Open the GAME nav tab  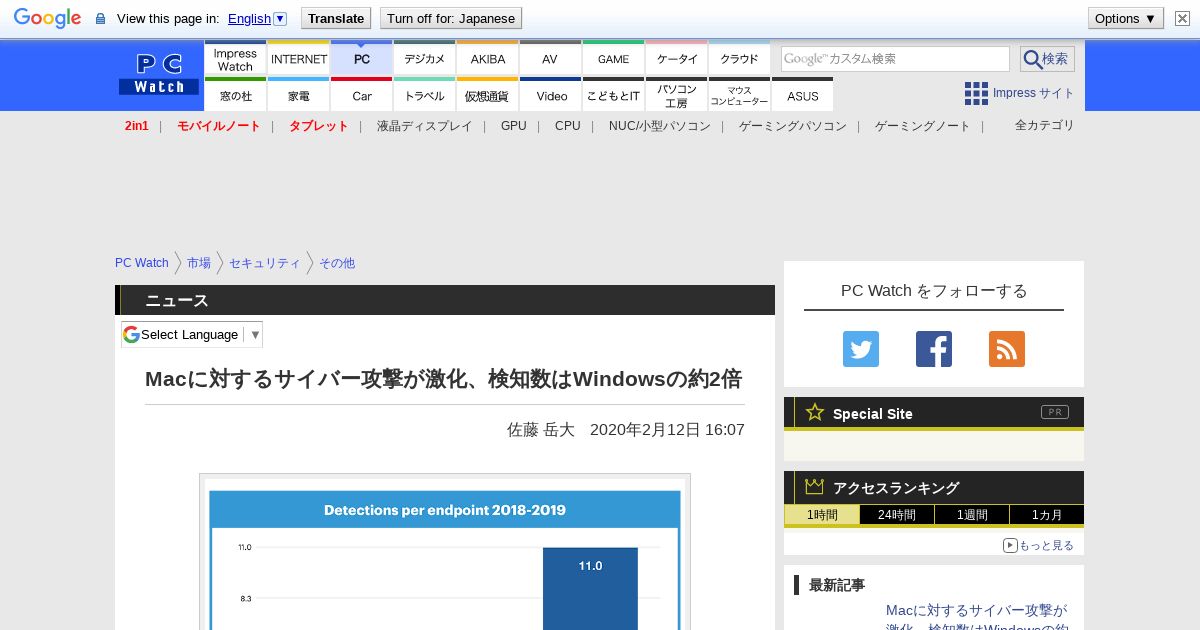613,59
